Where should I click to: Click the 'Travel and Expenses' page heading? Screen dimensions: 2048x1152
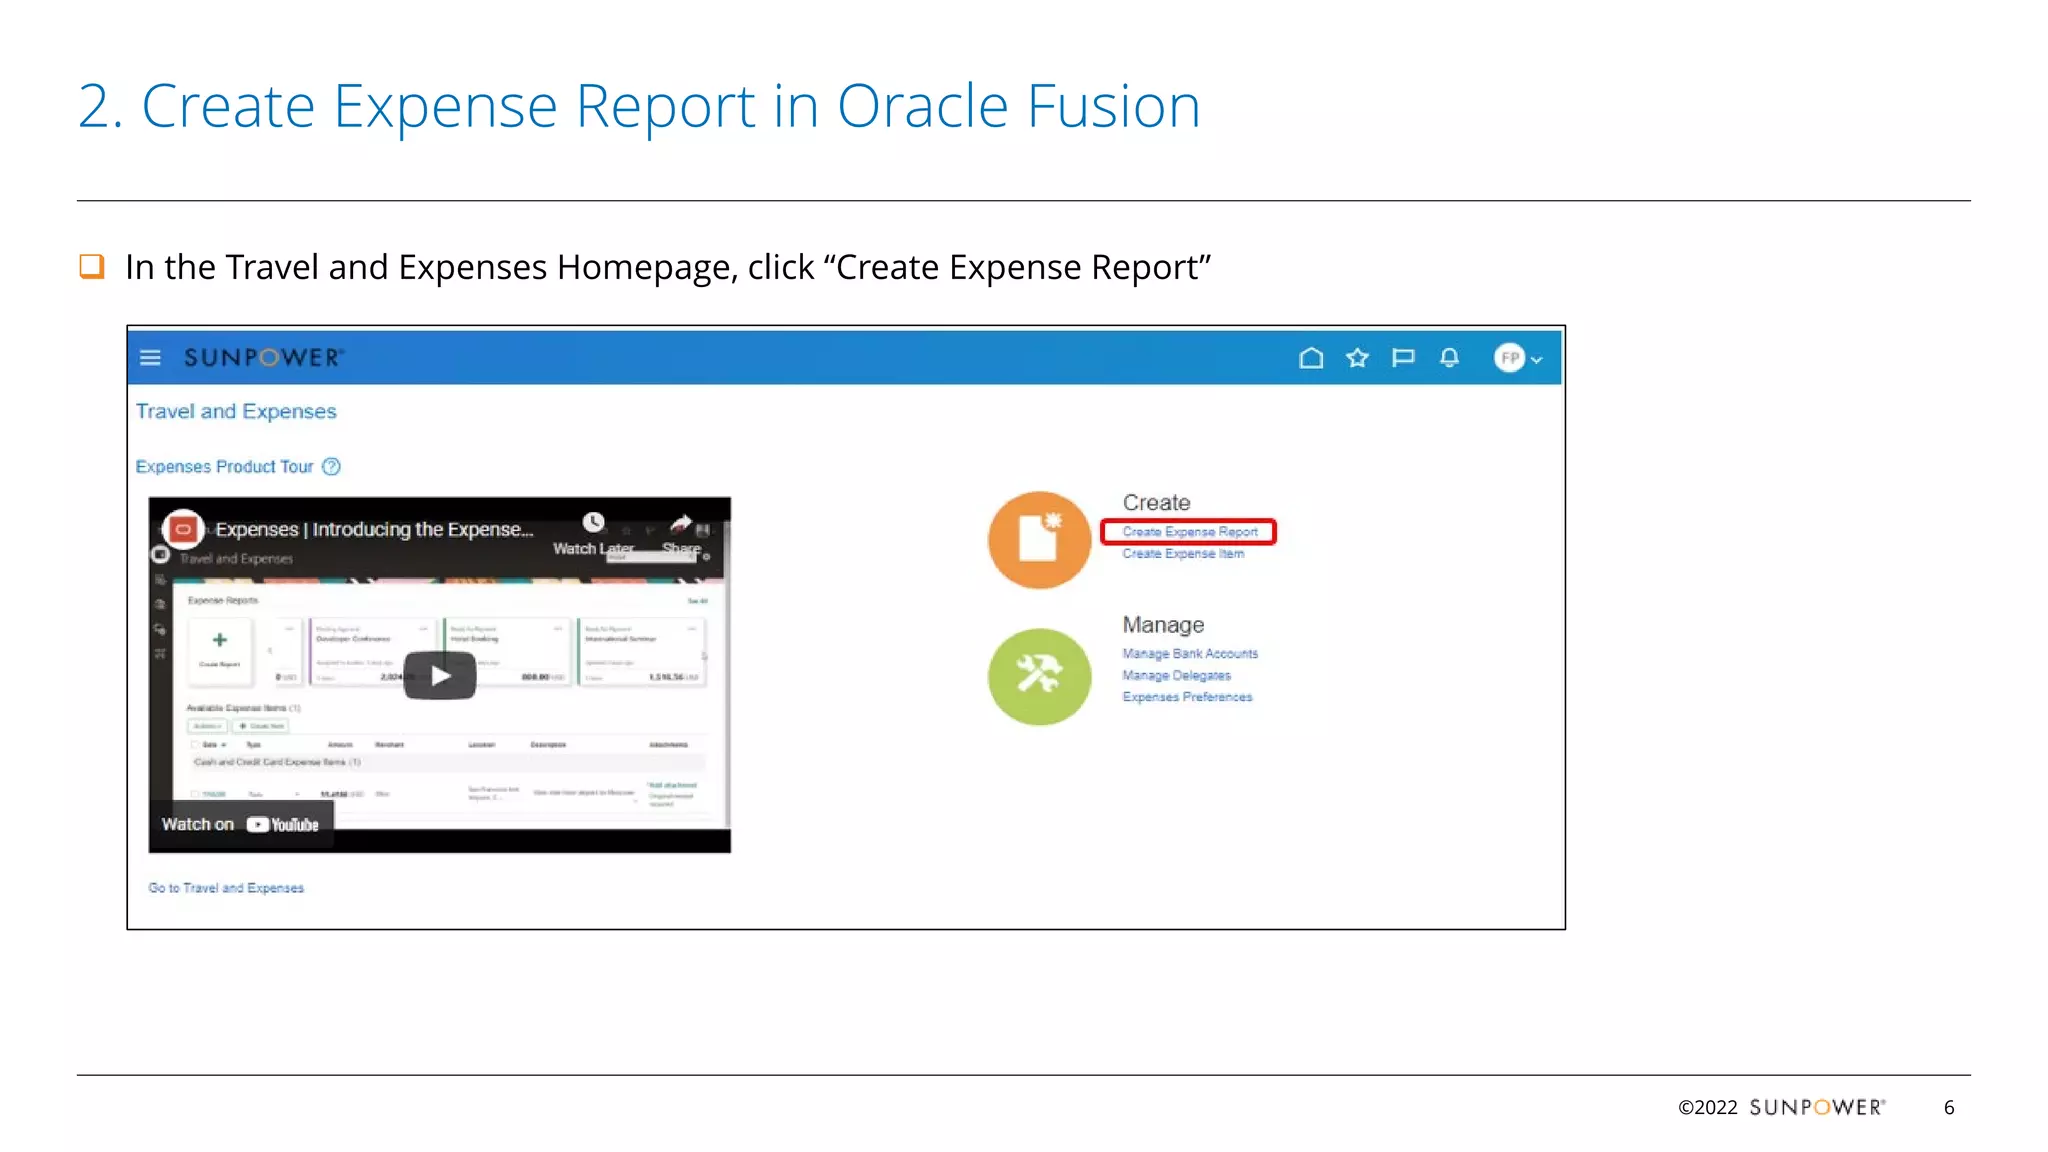(x=236, y=411)
